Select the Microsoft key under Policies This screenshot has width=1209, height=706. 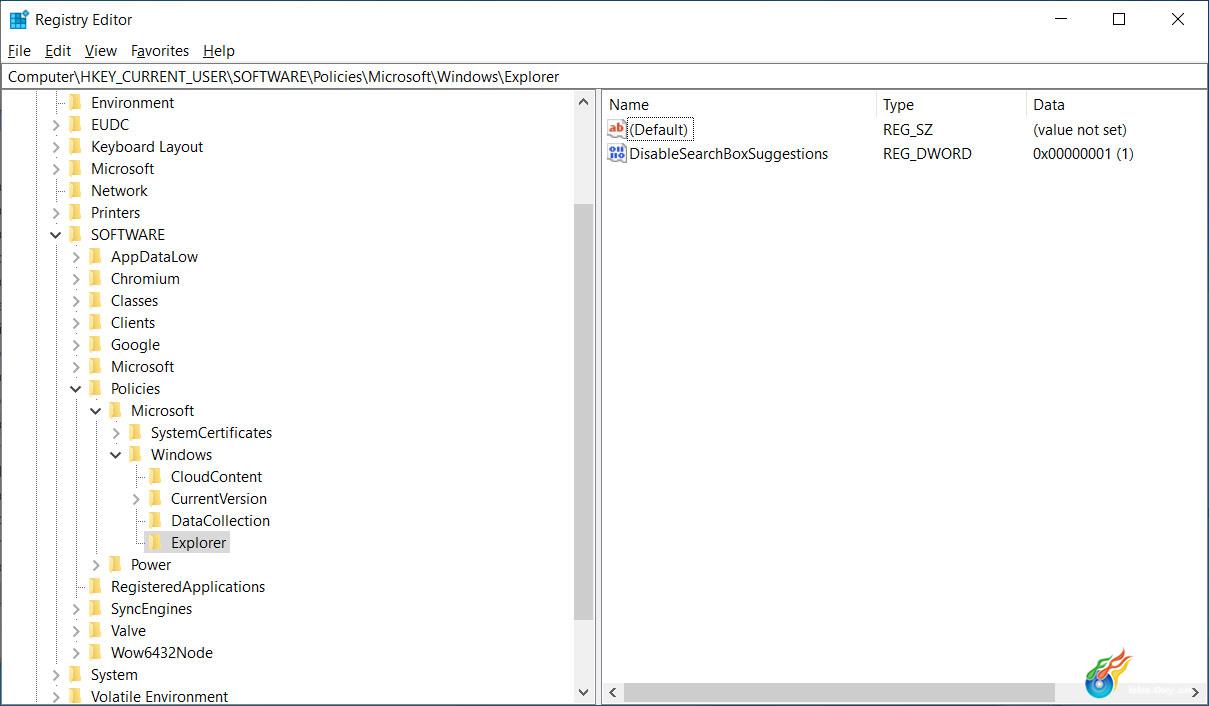pos(162,410)
